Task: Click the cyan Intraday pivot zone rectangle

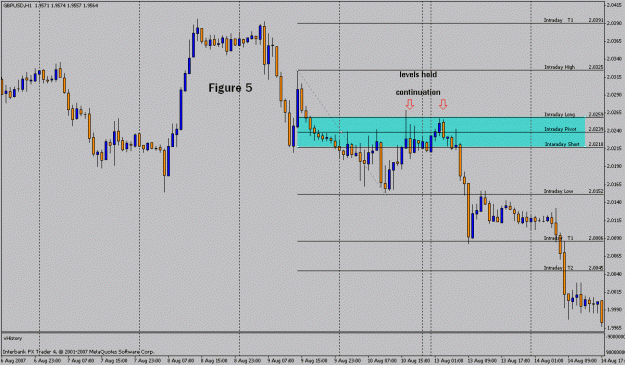Action: pyautogui.click(x=441, y=132)
